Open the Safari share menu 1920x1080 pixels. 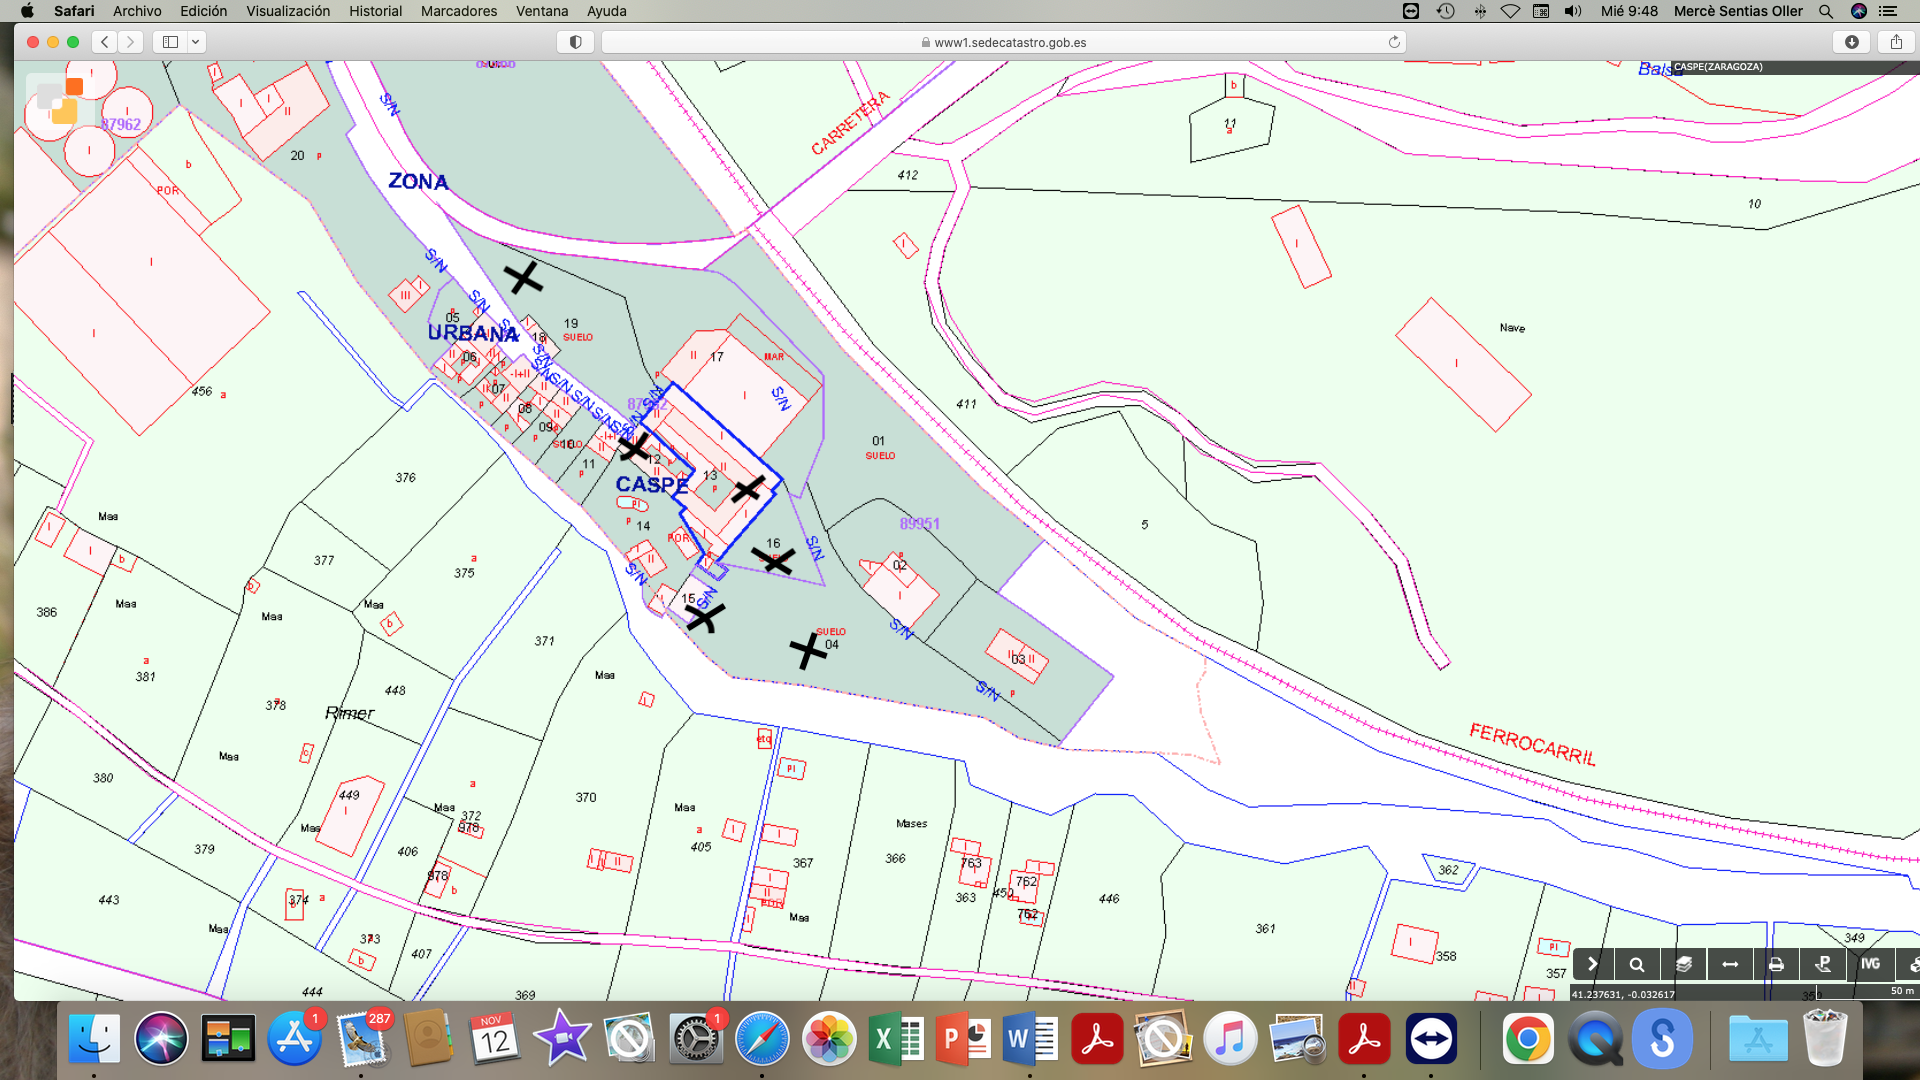(x=1896, y=42)
